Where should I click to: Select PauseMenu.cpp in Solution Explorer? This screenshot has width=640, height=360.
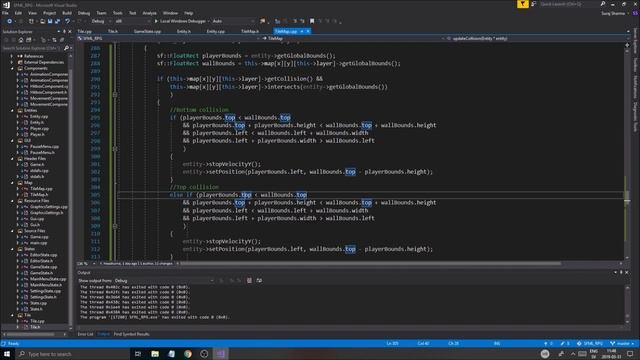coord(44,147)
